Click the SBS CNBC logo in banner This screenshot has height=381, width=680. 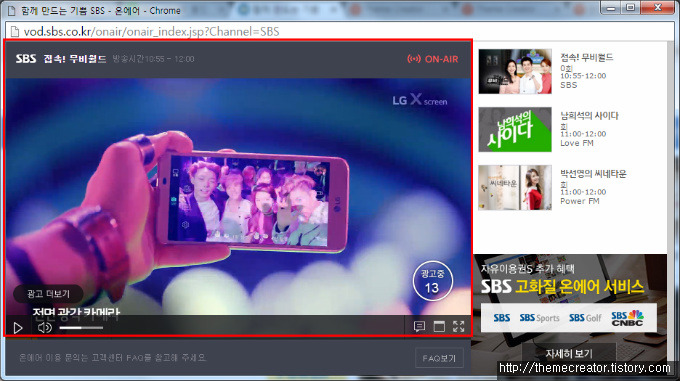[627, 318]
